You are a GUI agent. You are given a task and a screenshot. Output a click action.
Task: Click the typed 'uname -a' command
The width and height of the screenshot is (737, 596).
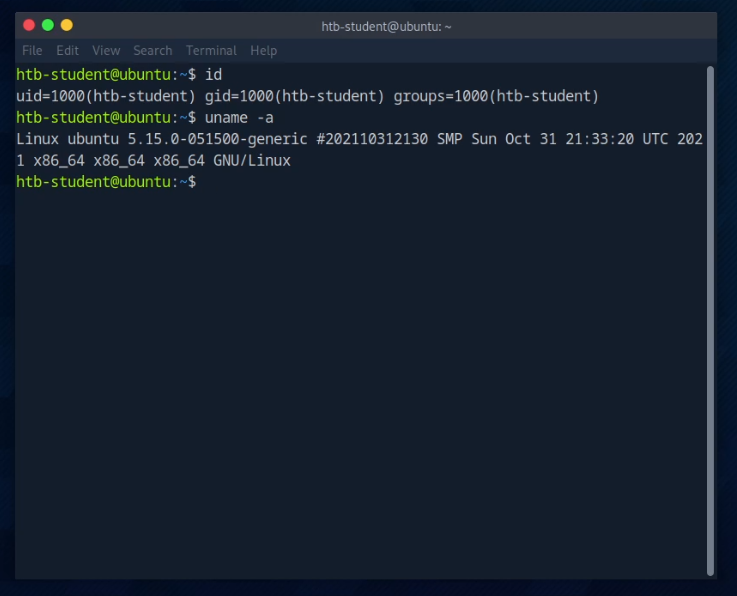tap(239, 118)
